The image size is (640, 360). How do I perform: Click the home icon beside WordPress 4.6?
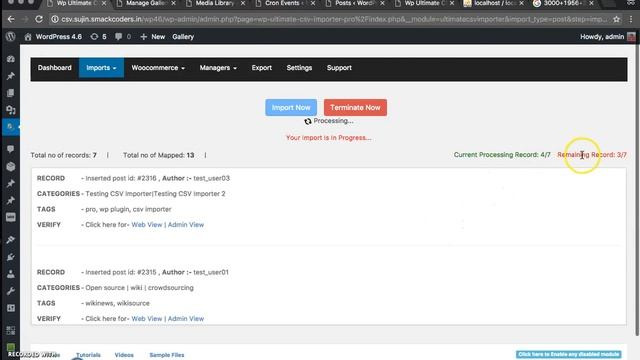[x=28, y=37]
